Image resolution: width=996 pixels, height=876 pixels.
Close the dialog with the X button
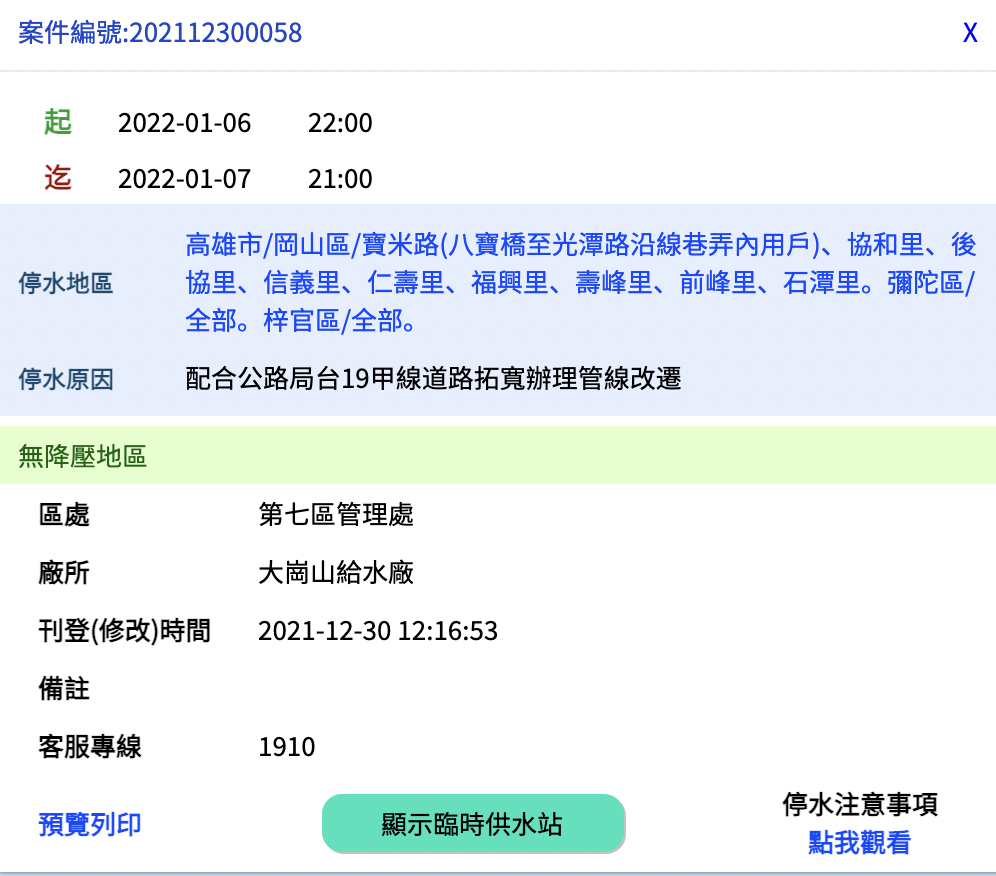(x=969, y=33)
